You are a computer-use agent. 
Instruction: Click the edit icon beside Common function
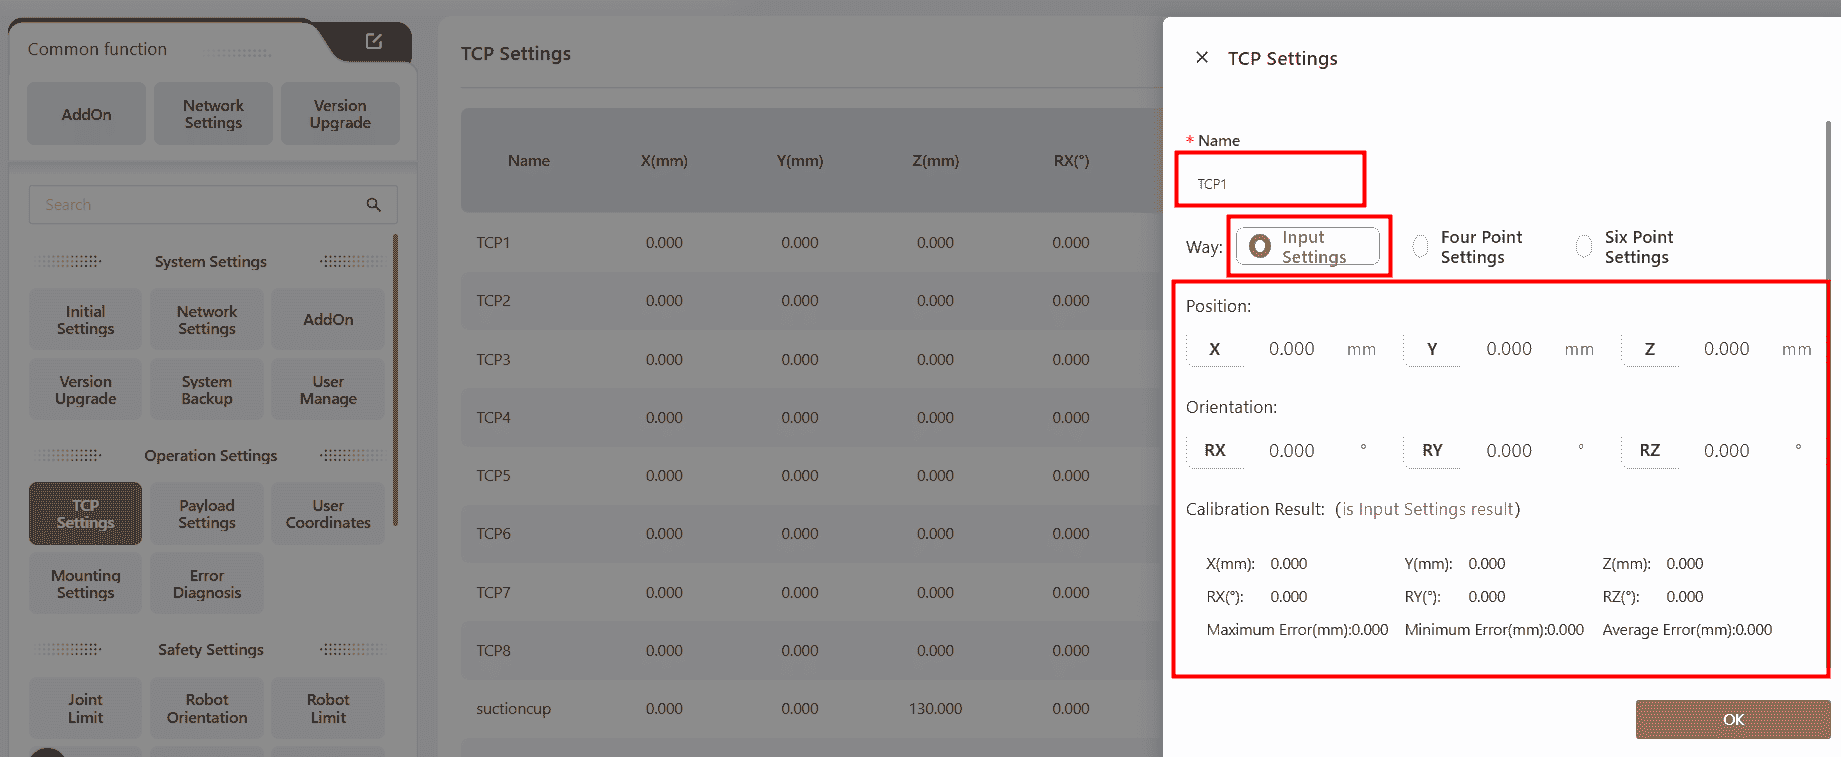tap(374, 41)
